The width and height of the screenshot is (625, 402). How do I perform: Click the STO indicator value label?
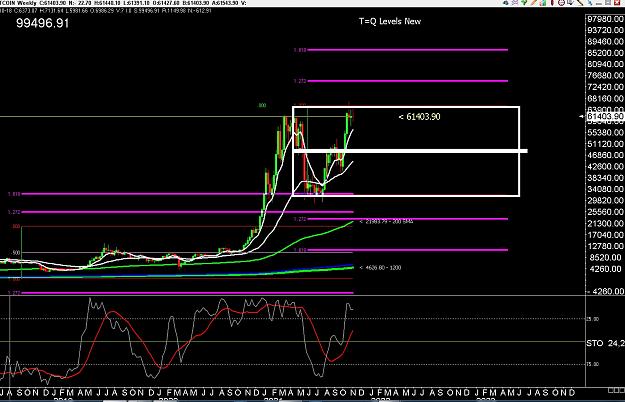point(605,343)
